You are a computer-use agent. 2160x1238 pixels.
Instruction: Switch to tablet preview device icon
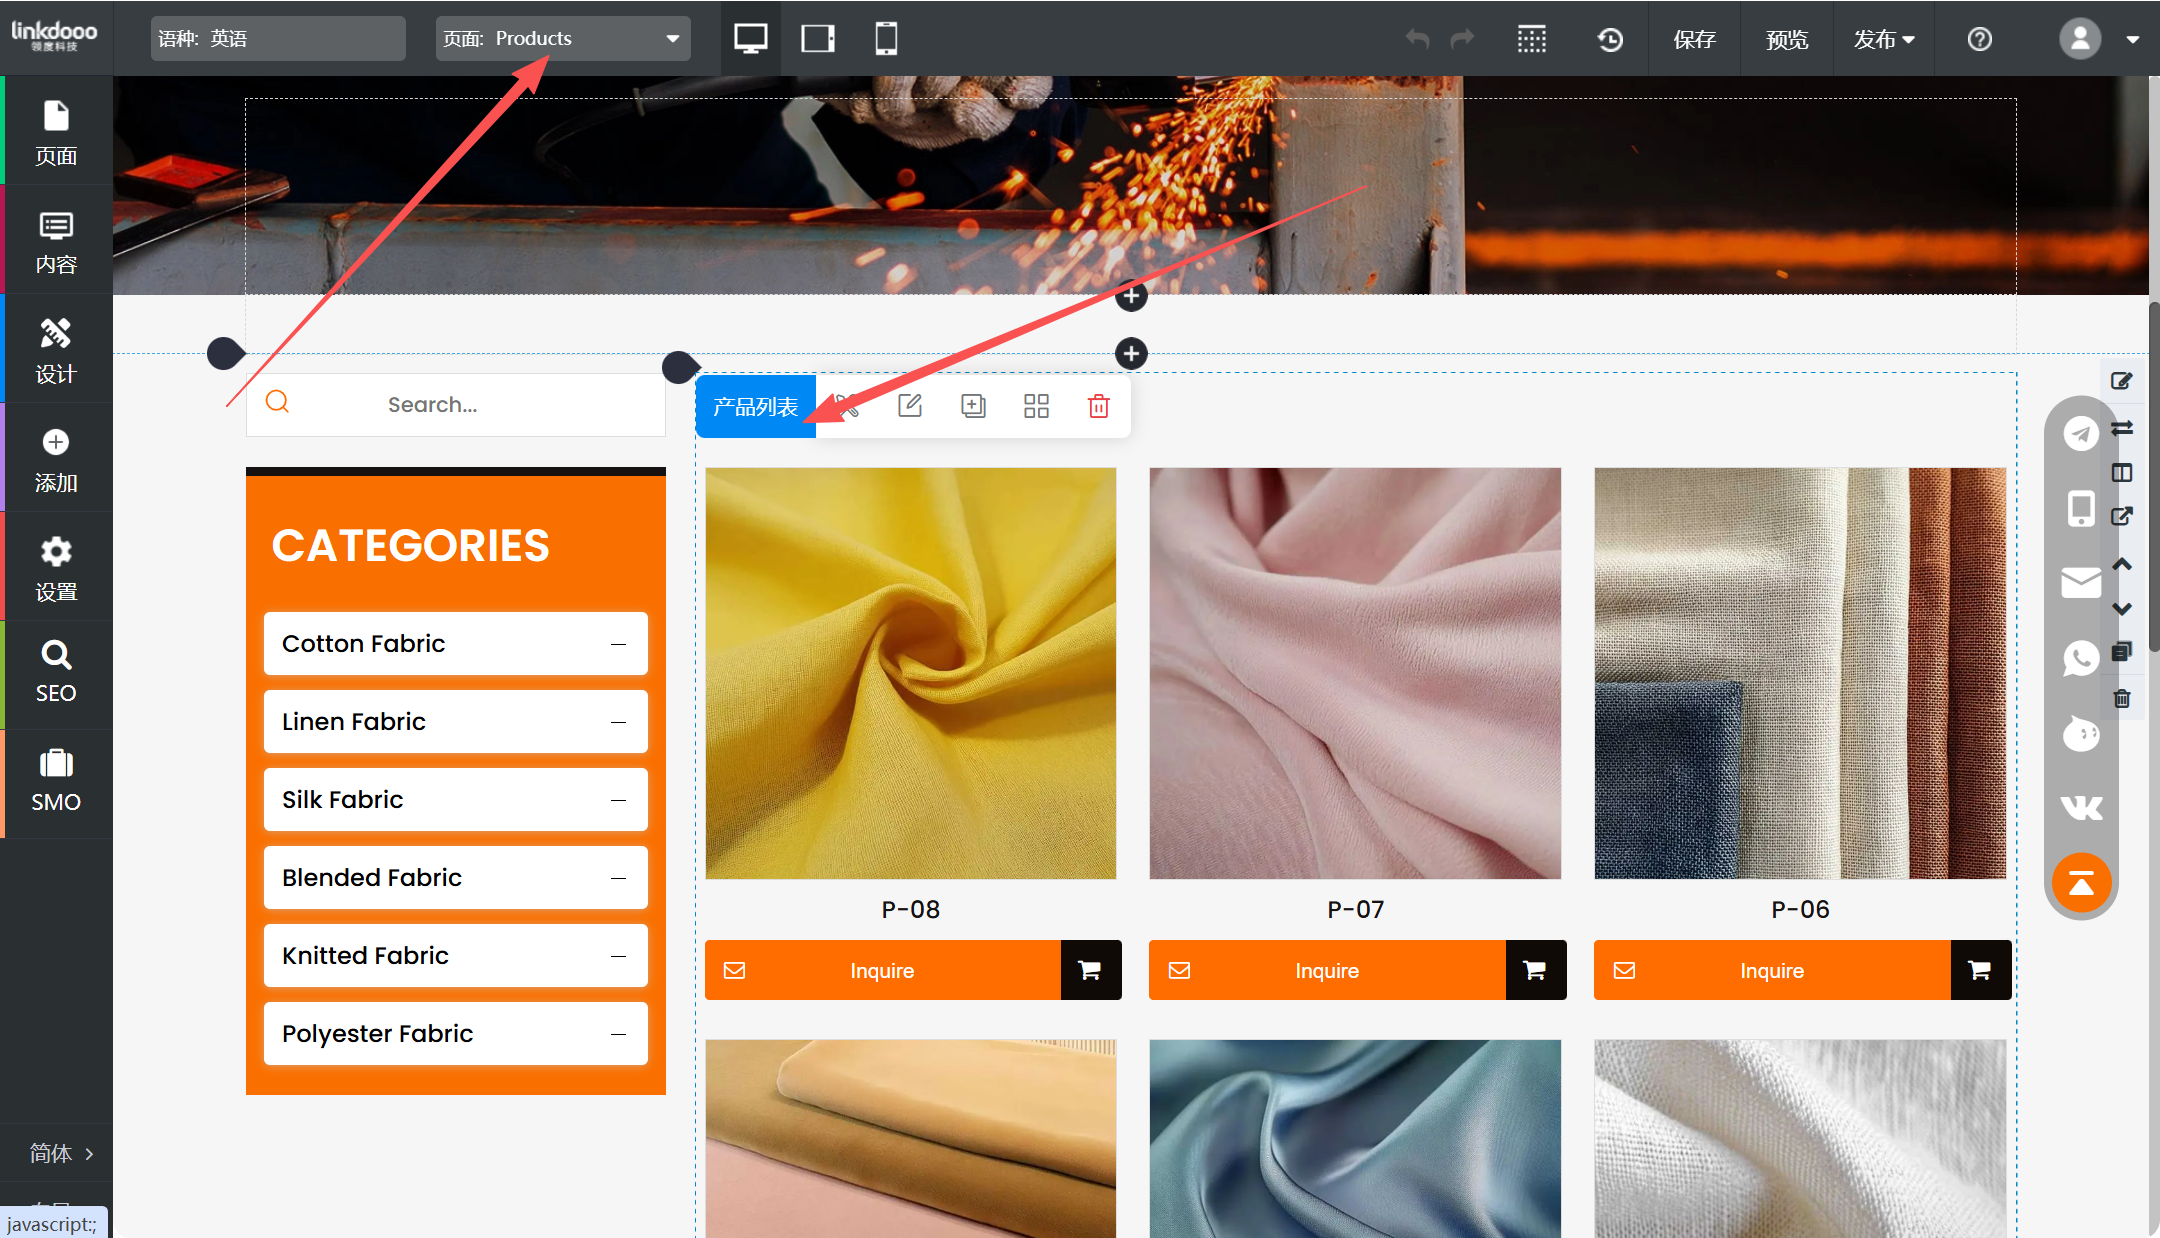click(818, 39)
